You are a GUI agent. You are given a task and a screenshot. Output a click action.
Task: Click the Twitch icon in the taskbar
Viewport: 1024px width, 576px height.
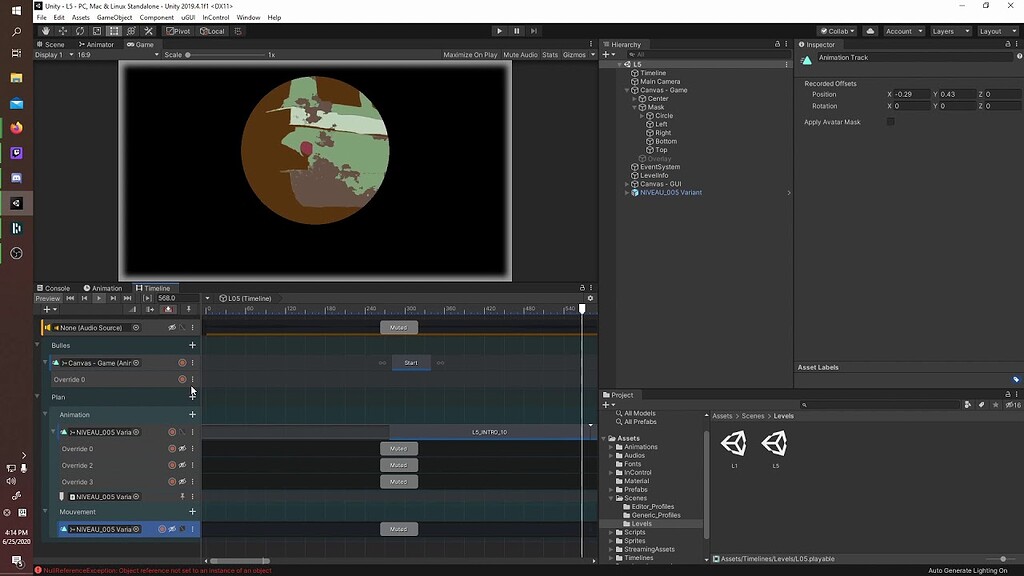click(16, 153)
